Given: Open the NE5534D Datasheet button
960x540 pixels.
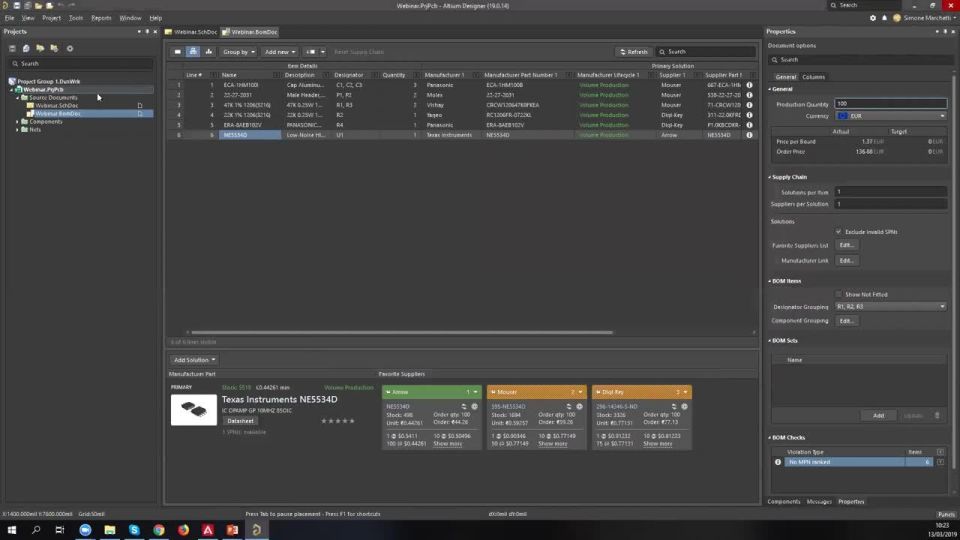Looking at the screenshot, I should coord(240,421).
